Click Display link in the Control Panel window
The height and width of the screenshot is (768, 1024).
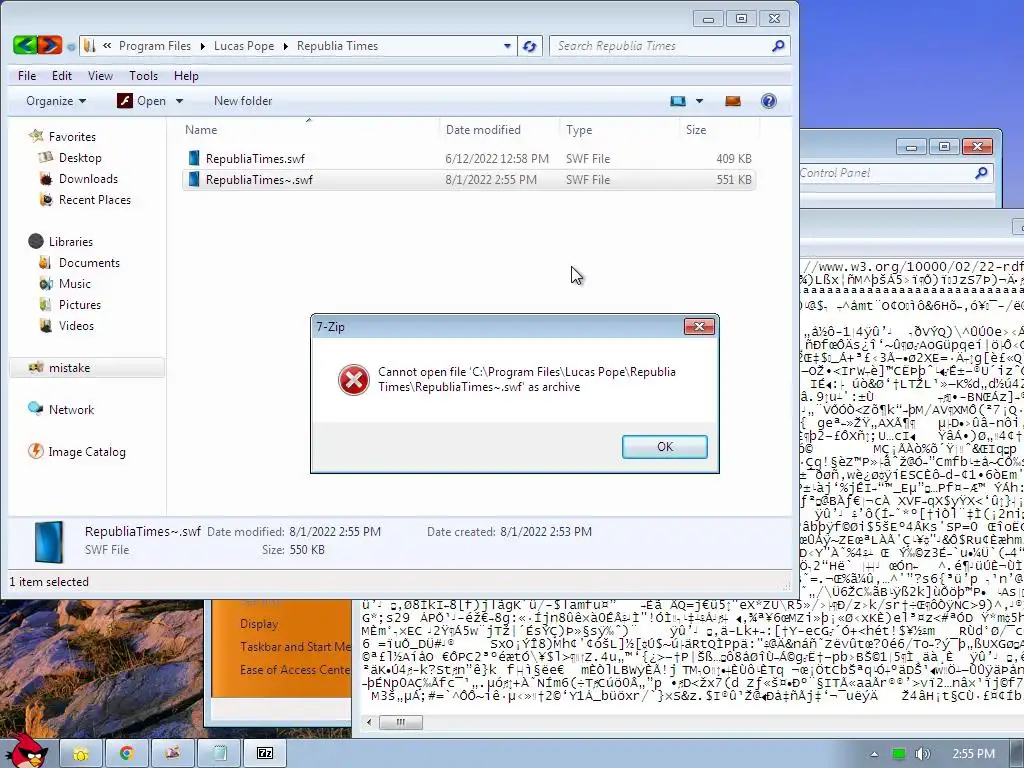click(x=259, y=624)
